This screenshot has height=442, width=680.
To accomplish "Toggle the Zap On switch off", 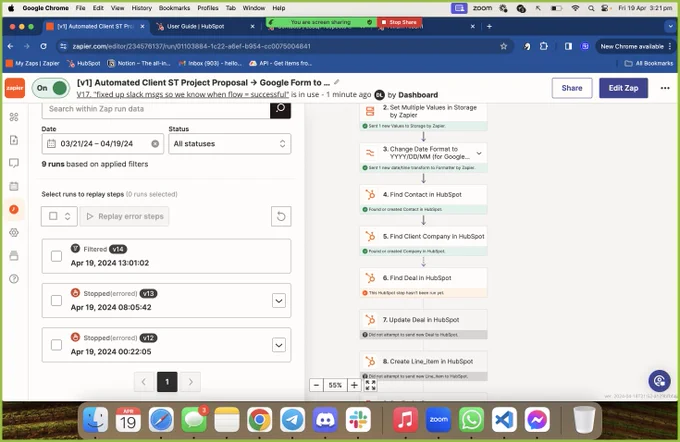I will pos(51,88).
